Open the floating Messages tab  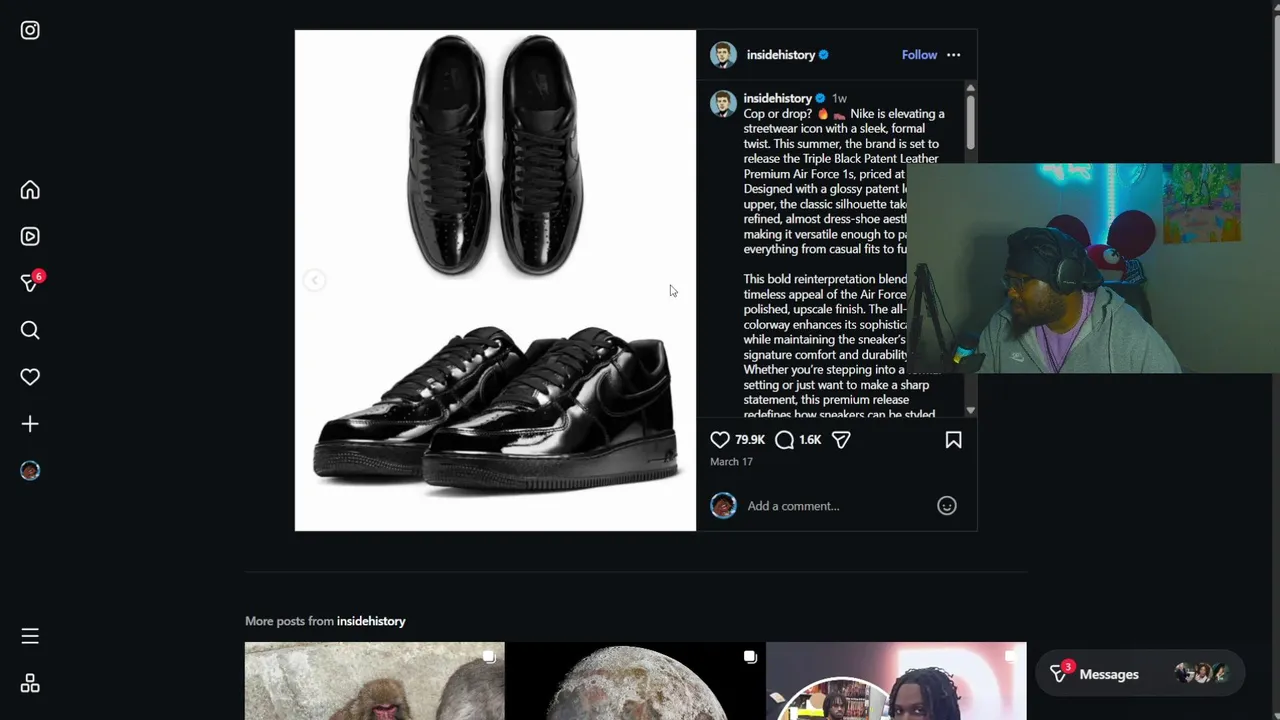pyautogui.click(x=1140, y=674)
